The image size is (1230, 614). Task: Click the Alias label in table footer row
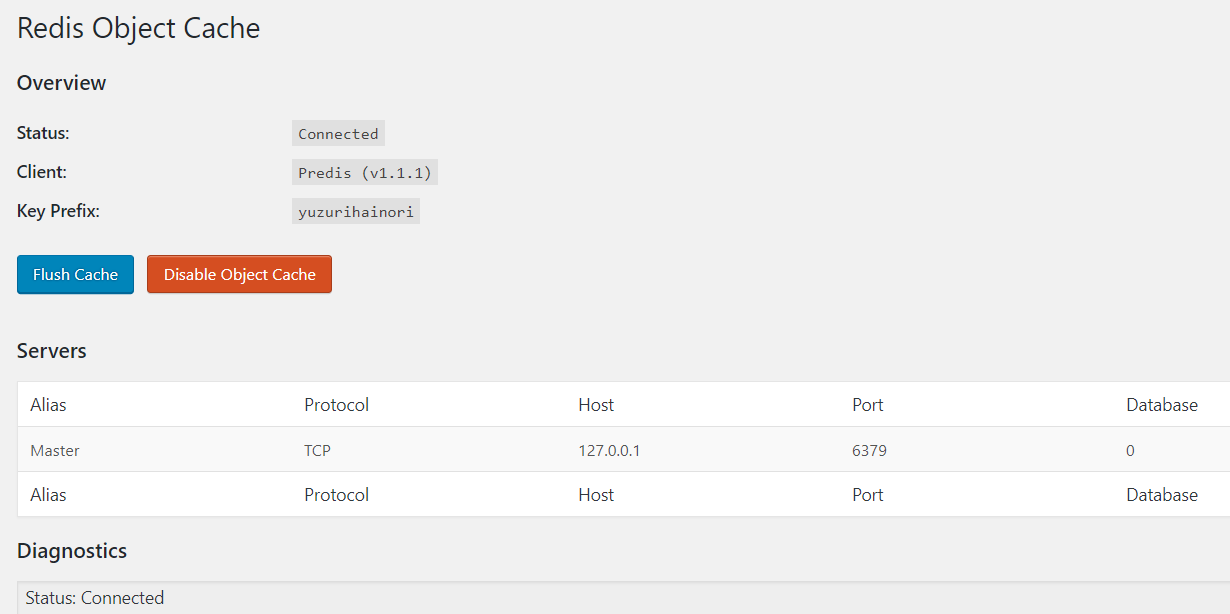[48, 495]
